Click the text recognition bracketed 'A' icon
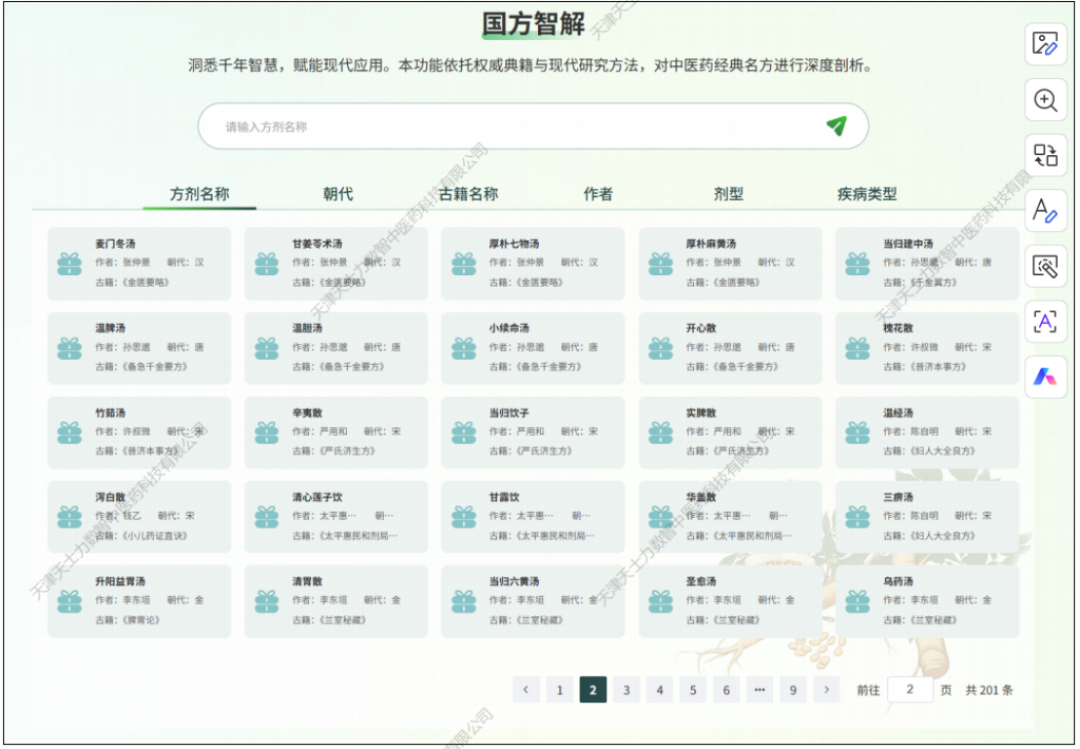This screenshot has height=749, width=1080. point(1045,322)
